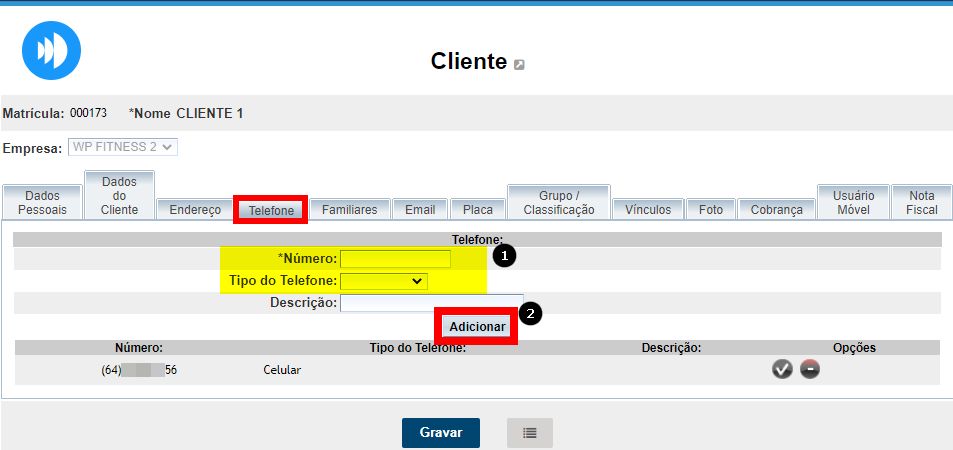Select the Grupo / Classificação tab
The image size is (953, 450).
tap(559, 203)
